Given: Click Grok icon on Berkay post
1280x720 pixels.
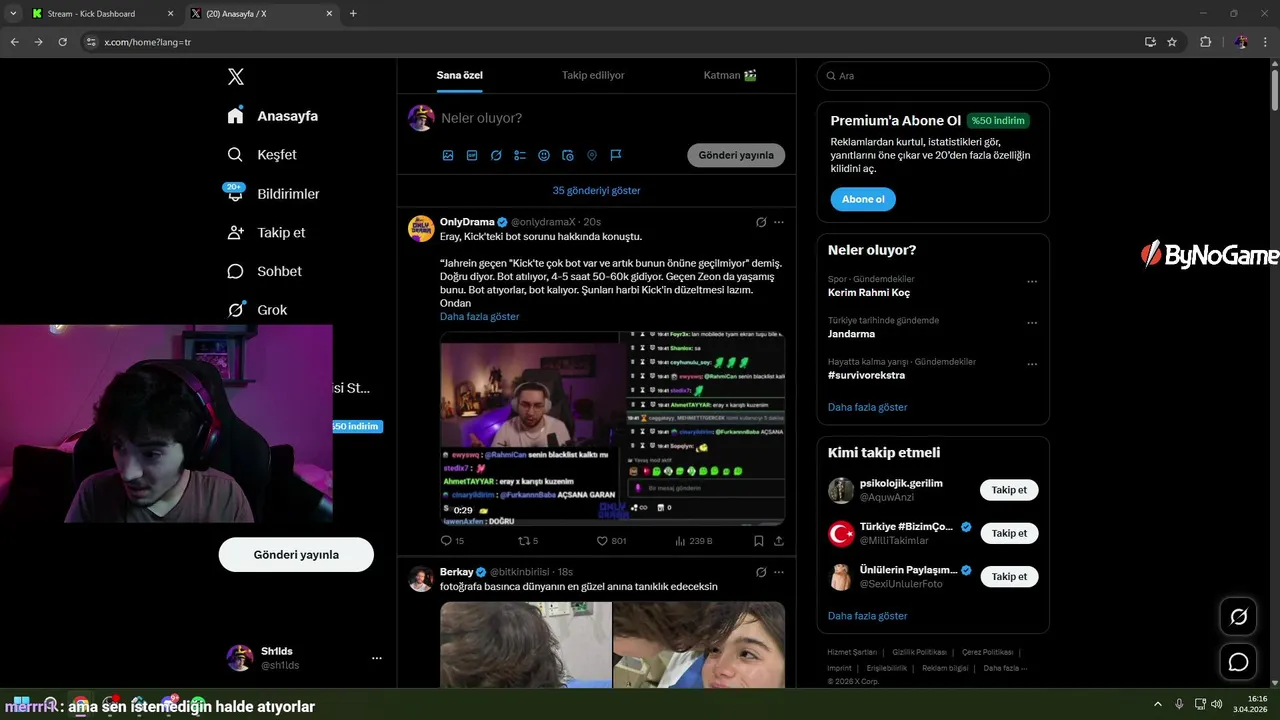Looking at the screenshot, I should click(x=761, y=572).
